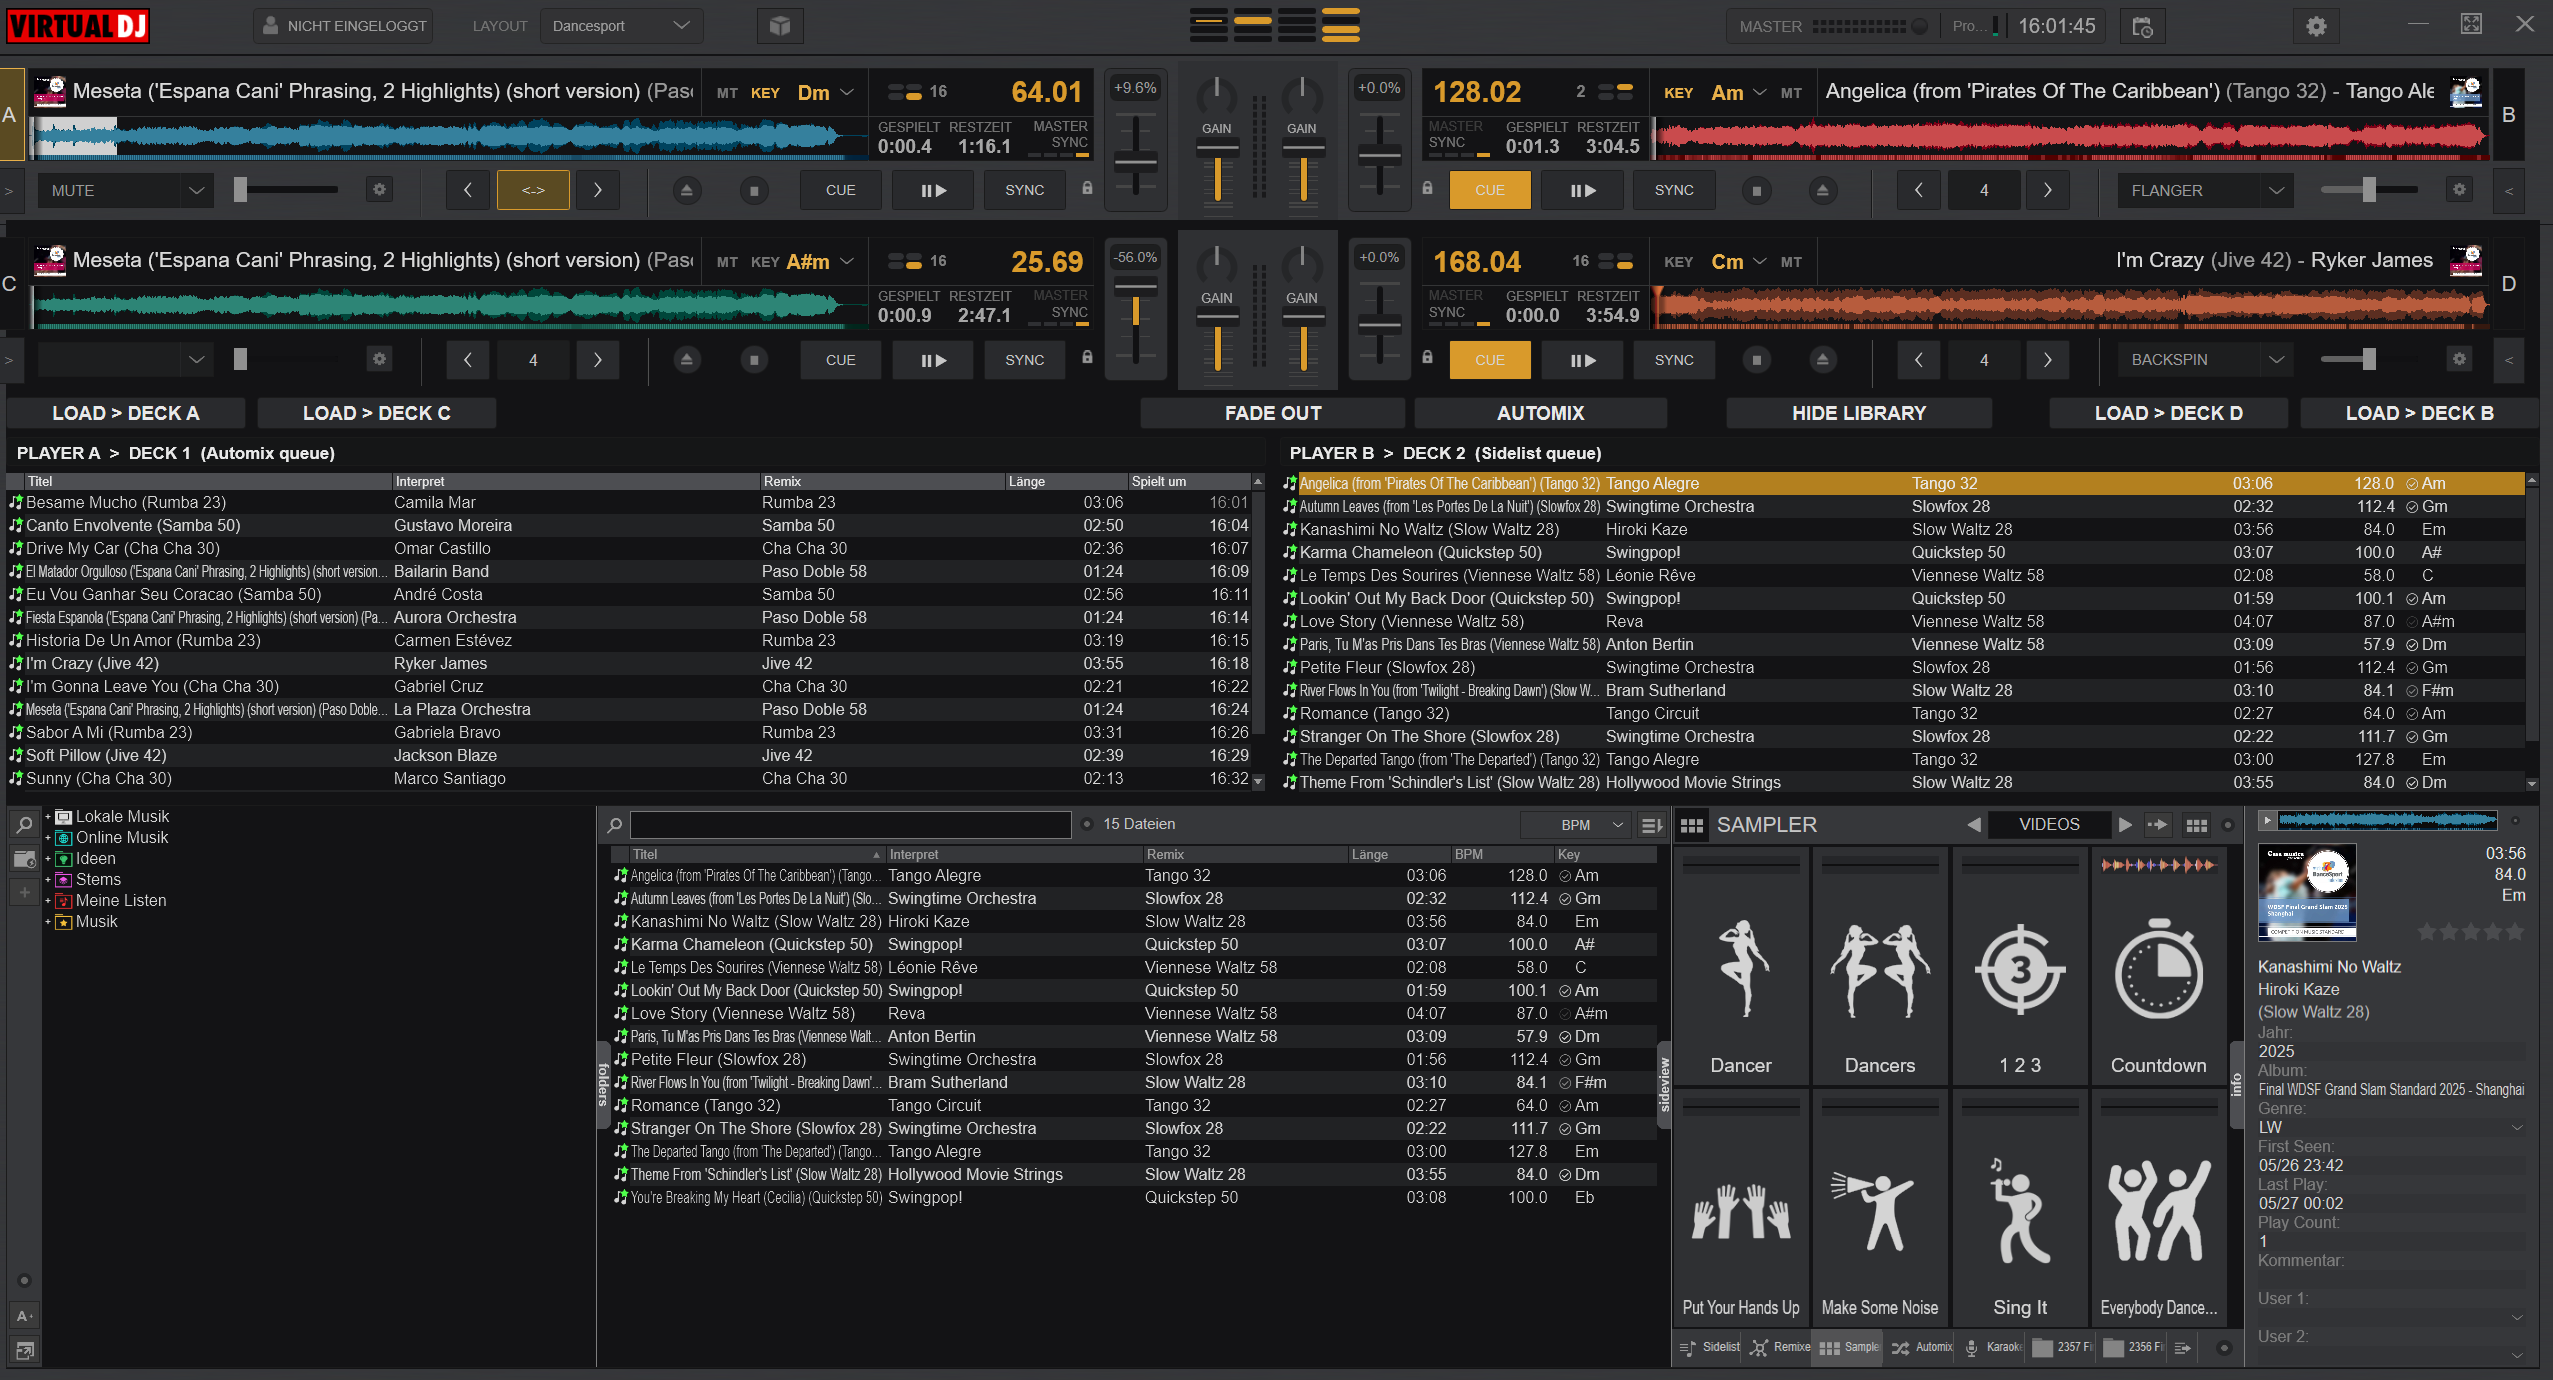Screen dimensions: 2553x1380
Task: Sort file list by Interpret column
Action: click(x=1013, y=855)
